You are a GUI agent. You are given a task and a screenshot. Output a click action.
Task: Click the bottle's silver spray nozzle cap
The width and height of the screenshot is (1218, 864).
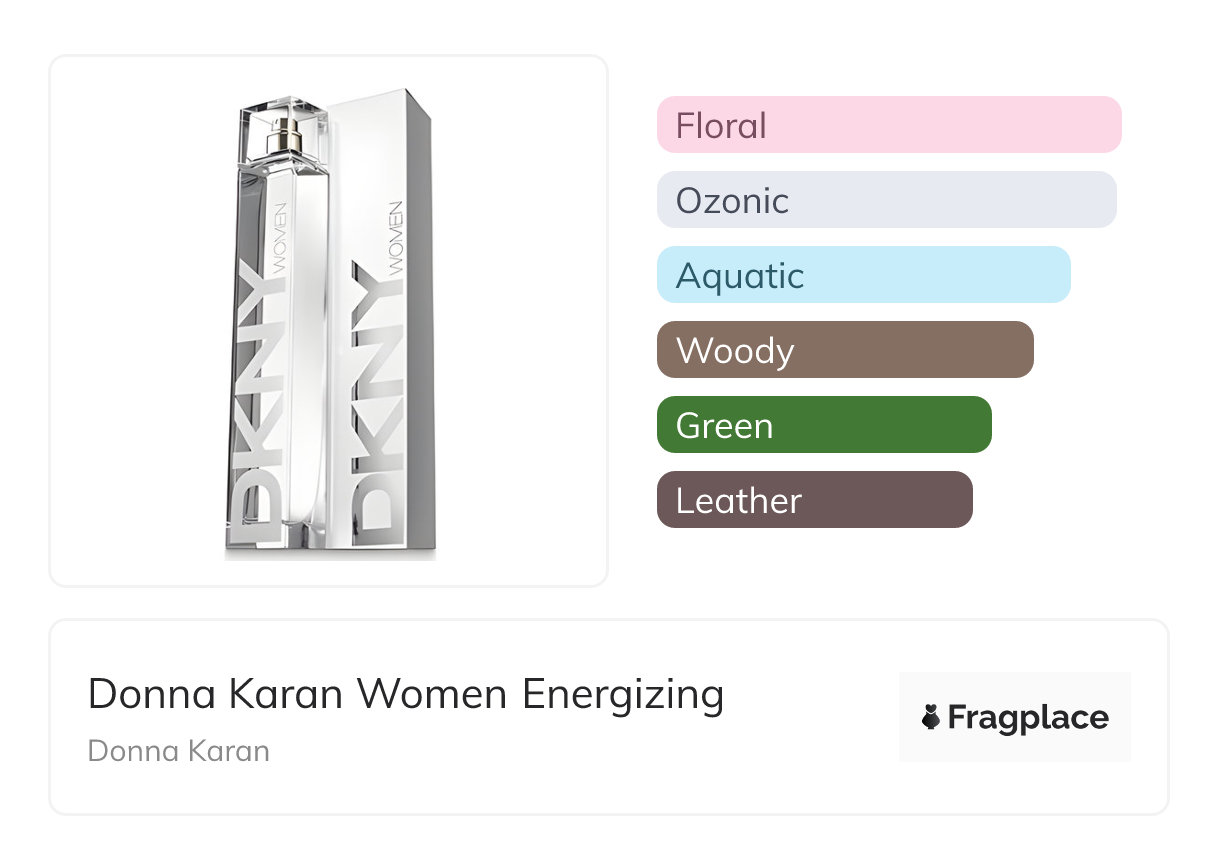click(283, 135)
